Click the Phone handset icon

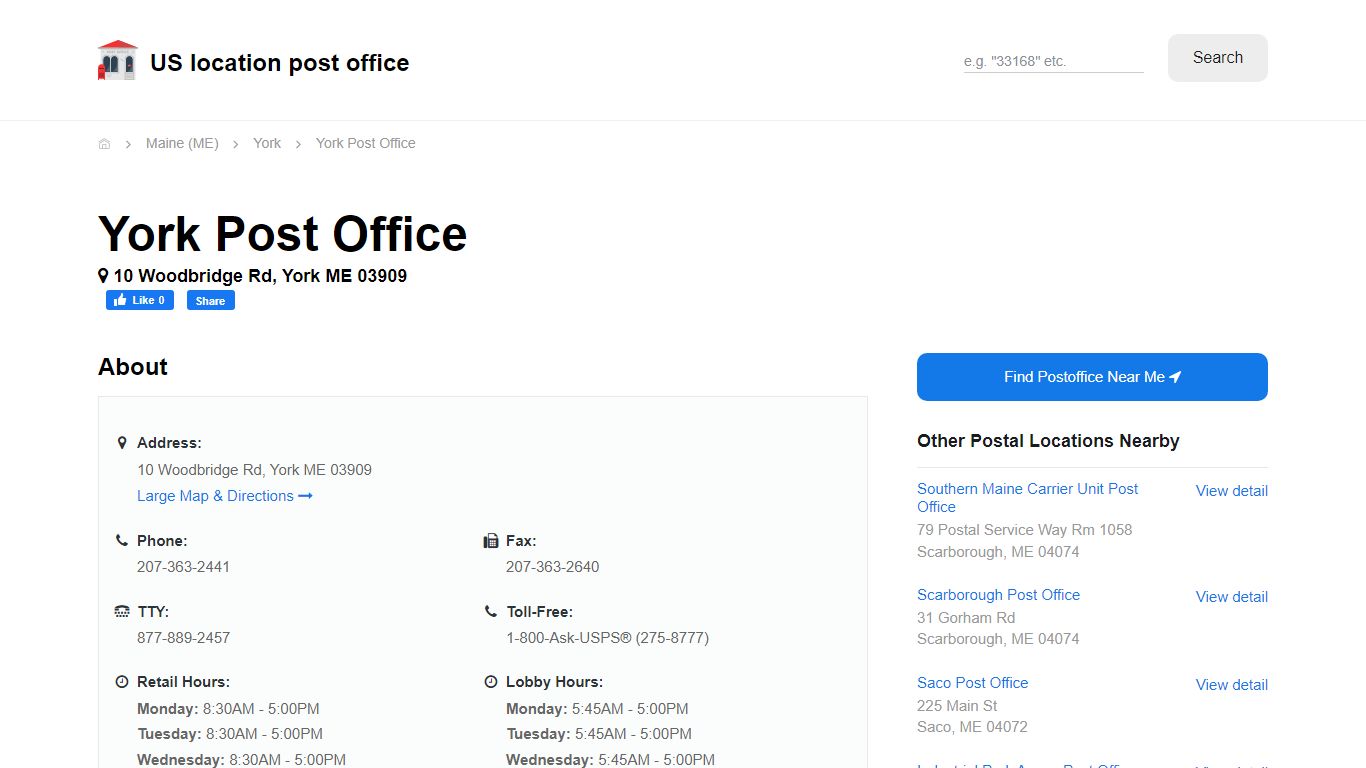122,540
